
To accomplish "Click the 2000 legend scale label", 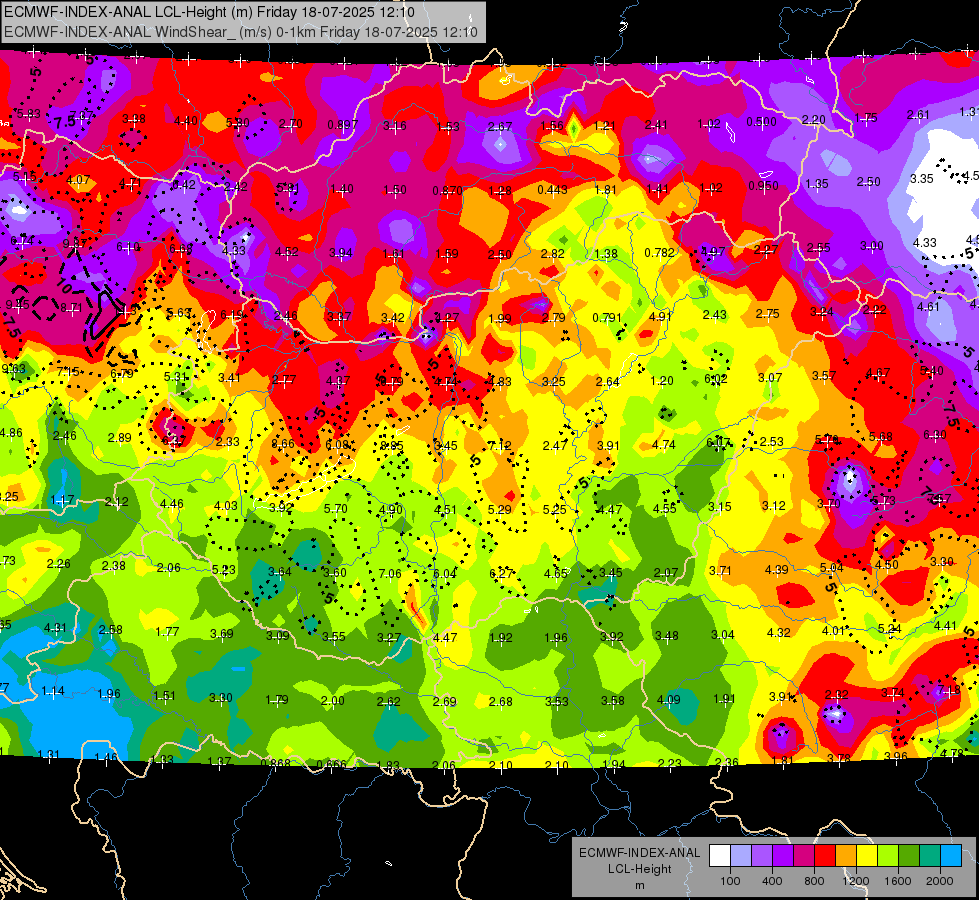I will (x=940, y=881).
